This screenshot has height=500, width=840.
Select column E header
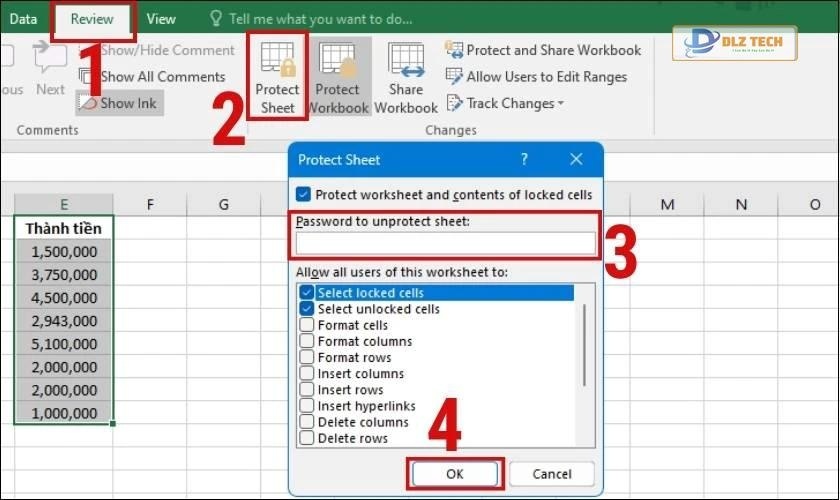[x=64, y=204]
